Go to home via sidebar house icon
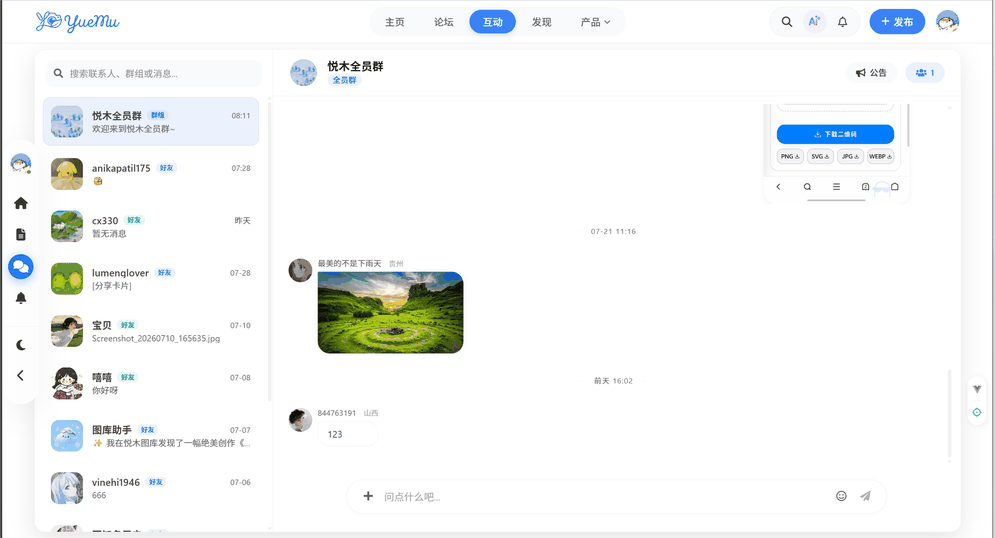This screenshot has height=538, width=995. [21, 203]
